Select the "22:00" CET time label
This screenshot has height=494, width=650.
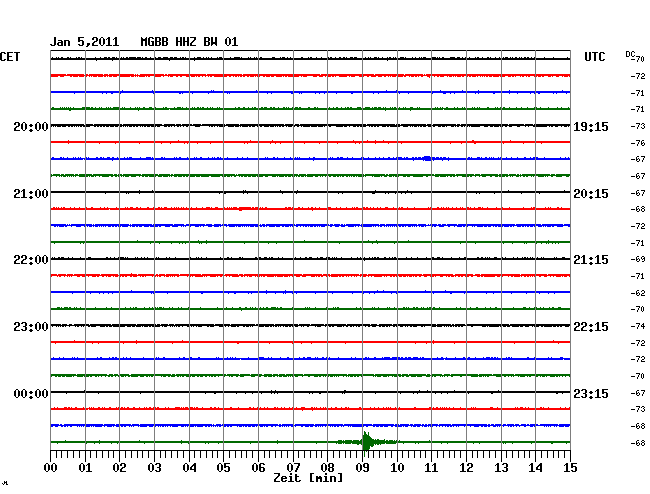click(31, 260)
